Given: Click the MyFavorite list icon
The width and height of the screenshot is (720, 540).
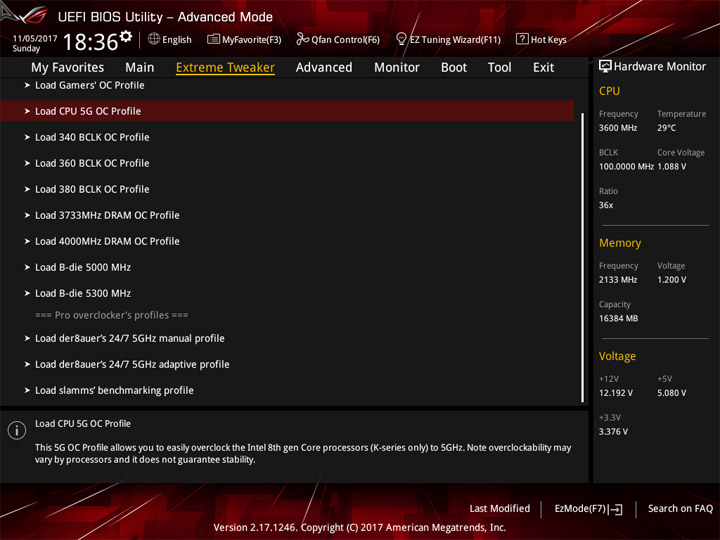Looking at the screenshot, I should tap(213, 39).
